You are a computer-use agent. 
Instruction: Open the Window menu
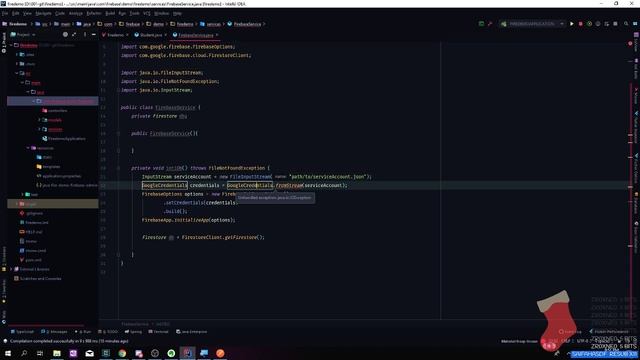coord(162,13)
